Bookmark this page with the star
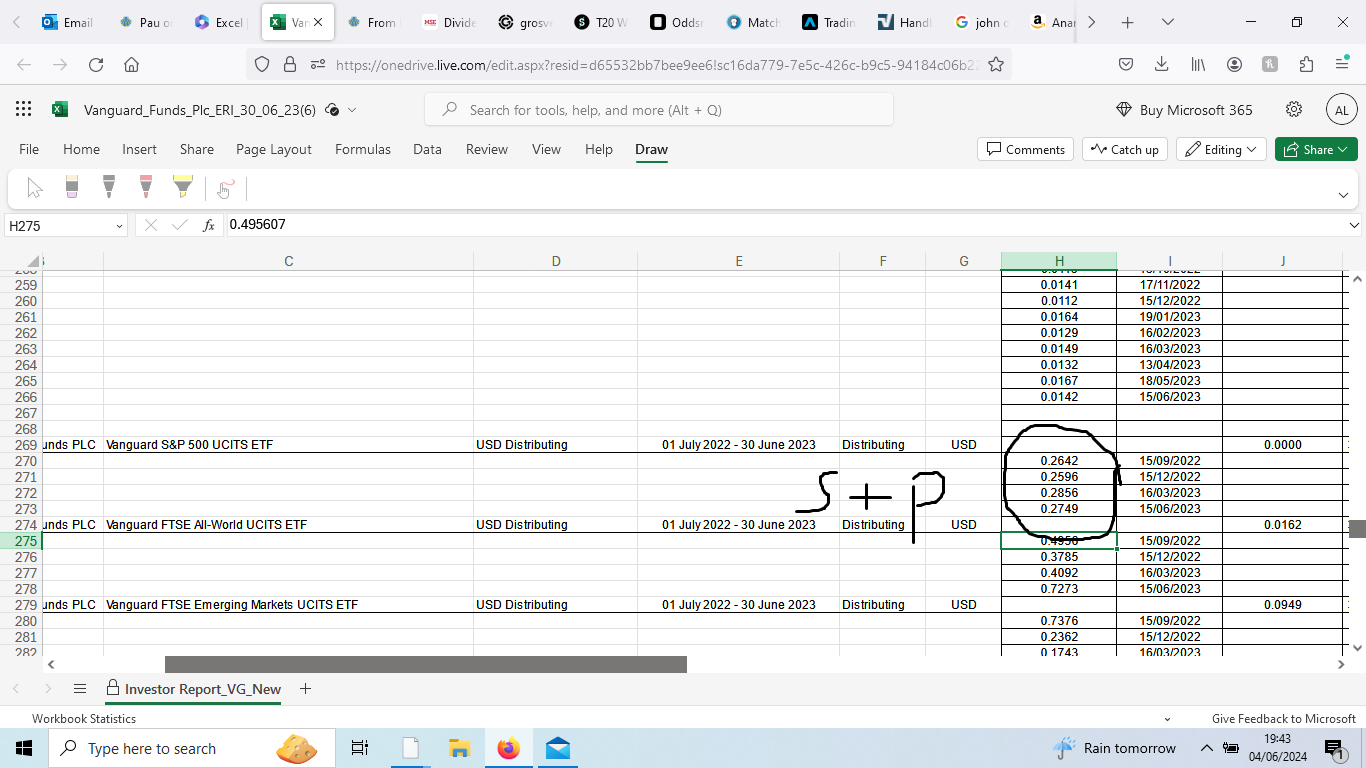This screenshot has width=1366, height=768. click(996, 64)
